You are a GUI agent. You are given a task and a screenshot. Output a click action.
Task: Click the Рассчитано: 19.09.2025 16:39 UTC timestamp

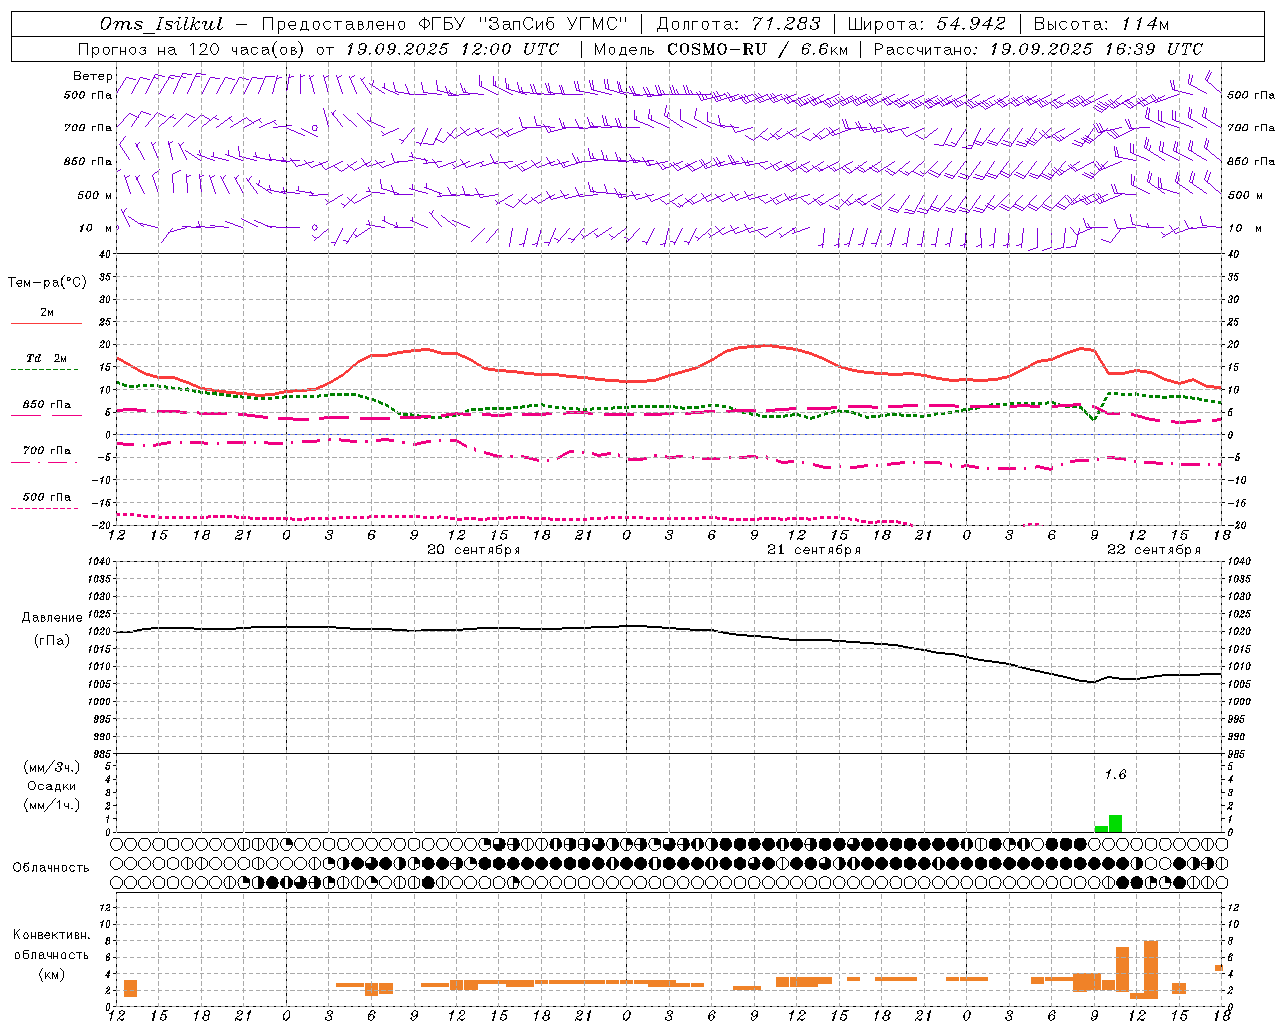pos(1038,49)
